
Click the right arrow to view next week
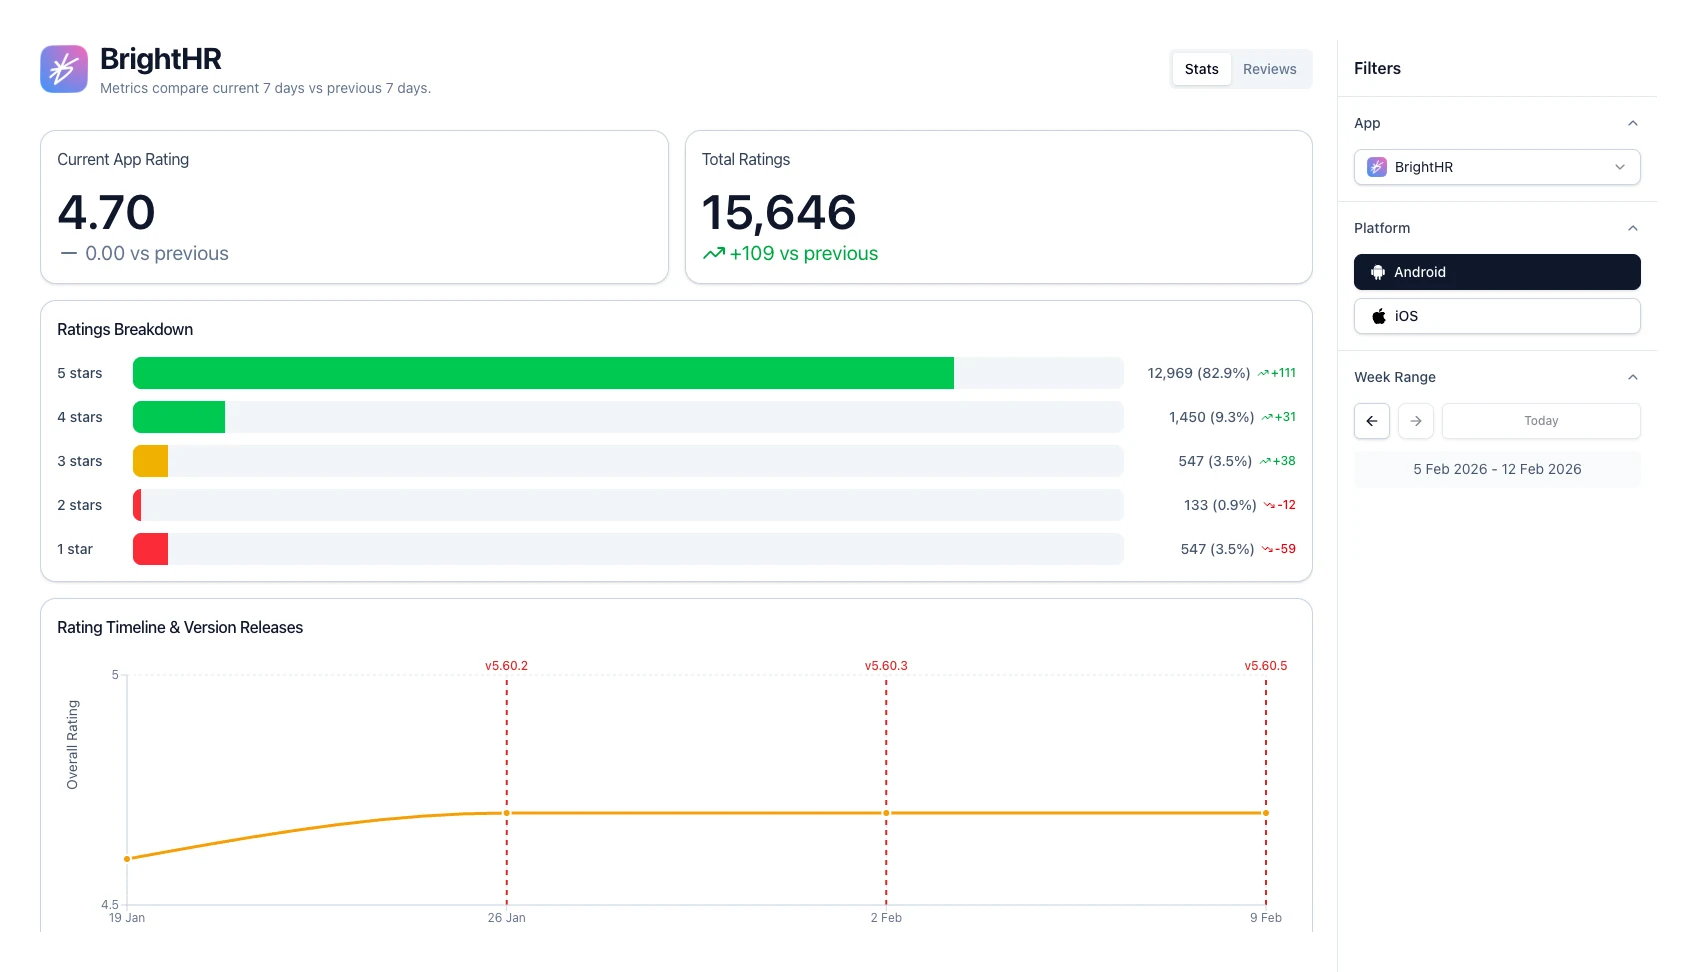pyautogui.click(x=1415, y=421)
